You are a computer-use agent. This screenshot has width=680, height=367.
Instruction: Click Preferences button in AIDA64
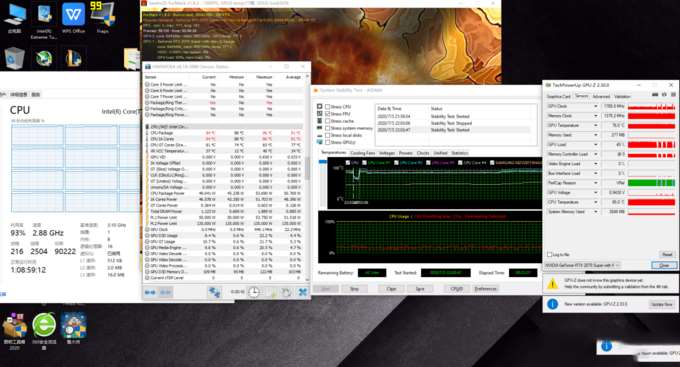[x=486, y=288]
